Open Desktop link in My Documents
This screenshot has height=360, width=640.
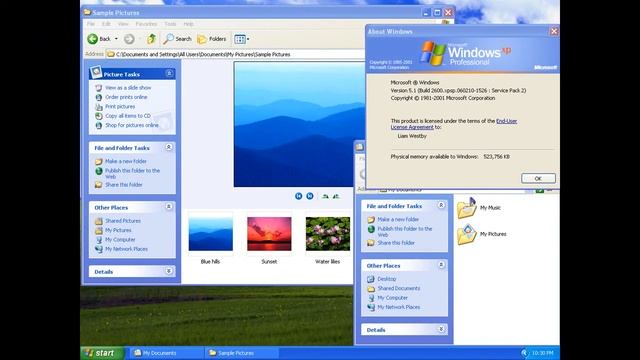pyautogui.click(x=387, y=279)
